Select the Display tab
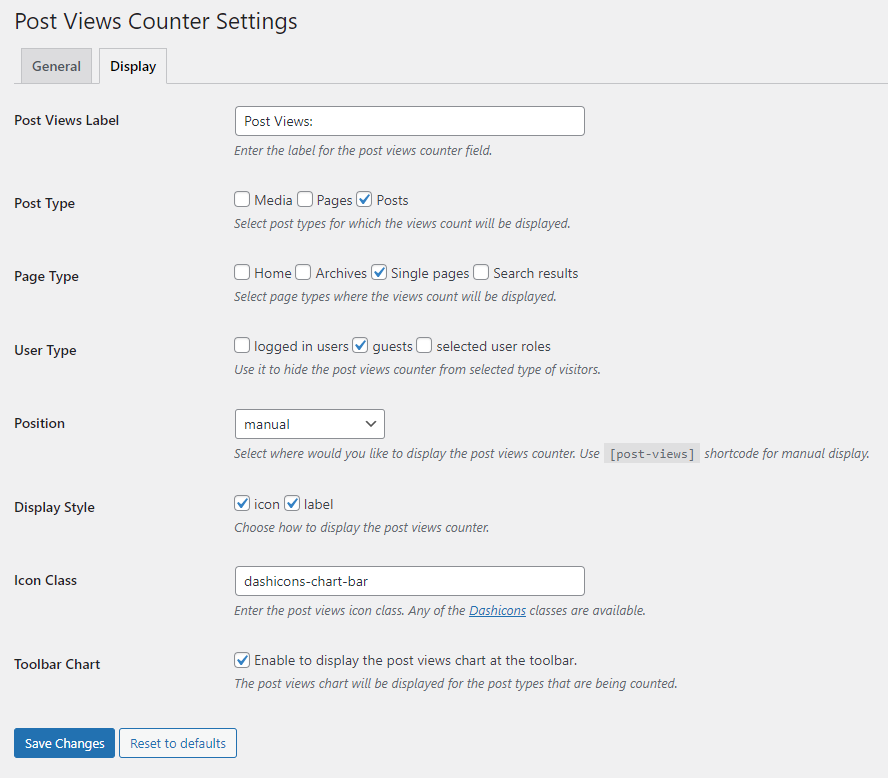Image resolution: width=888 pixels, height=778 pixels. click(132, 66)
